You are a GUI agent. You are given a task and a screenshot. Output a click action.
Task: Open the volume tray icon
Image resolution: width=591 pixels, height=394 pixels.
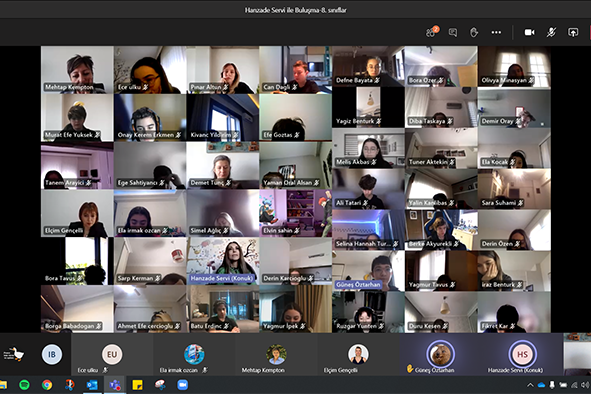click(585, 385)
